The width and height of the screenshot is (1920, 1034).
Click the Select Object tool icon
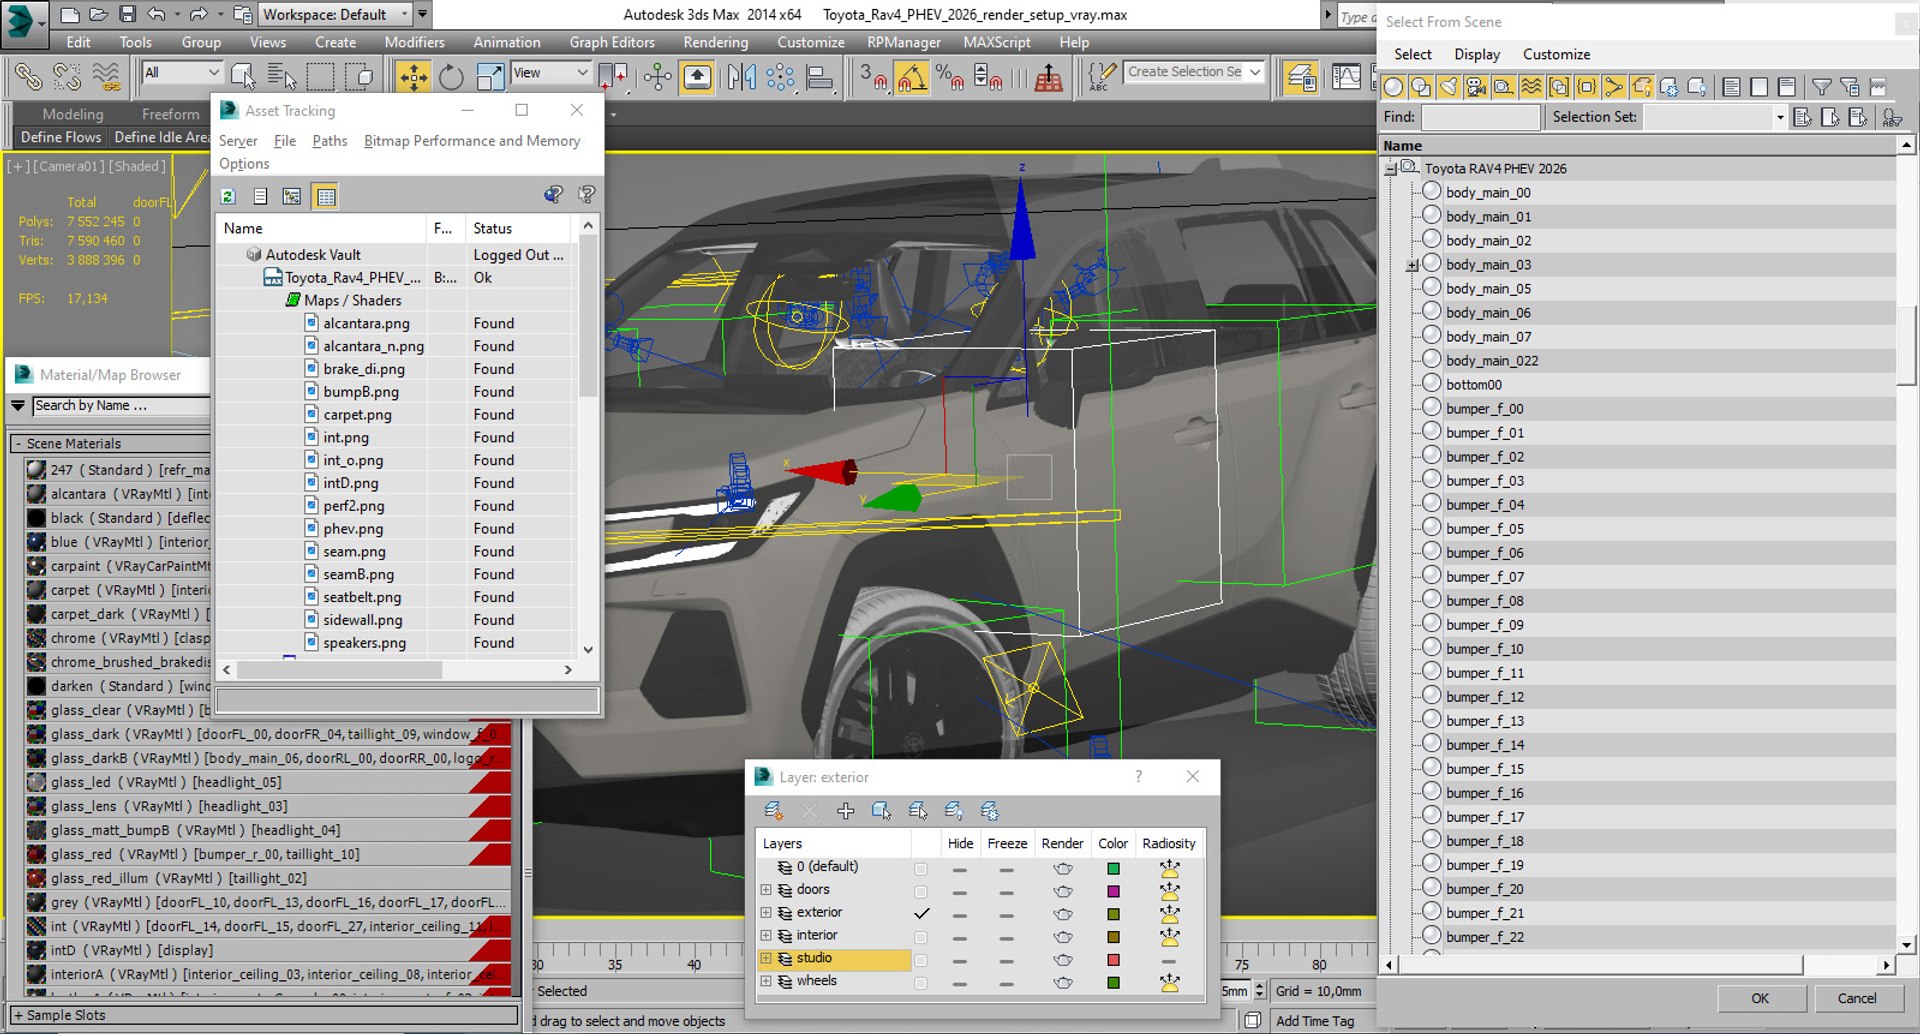(243, 77)
